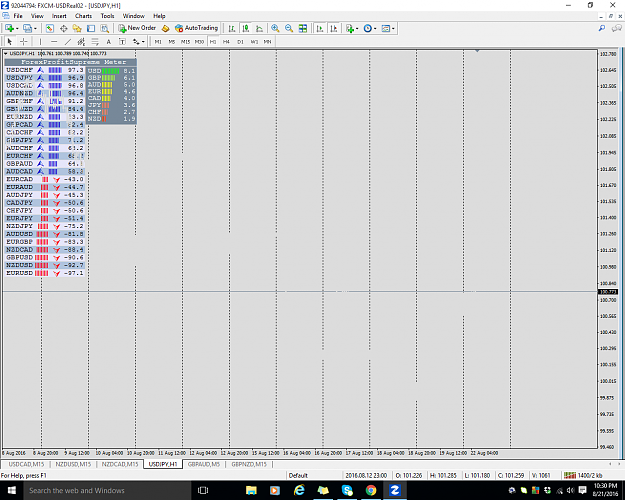The width and height of the screenshot is (625, 500).
Task: Select the Text Label tool
Action: click(x=122, y=41)
